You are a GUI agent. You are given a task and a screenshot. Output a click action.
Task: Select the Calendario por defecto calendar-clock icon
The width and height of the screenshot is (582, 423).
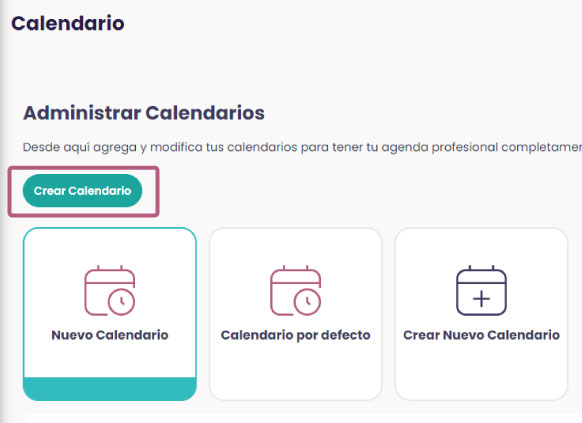(295, 291)
